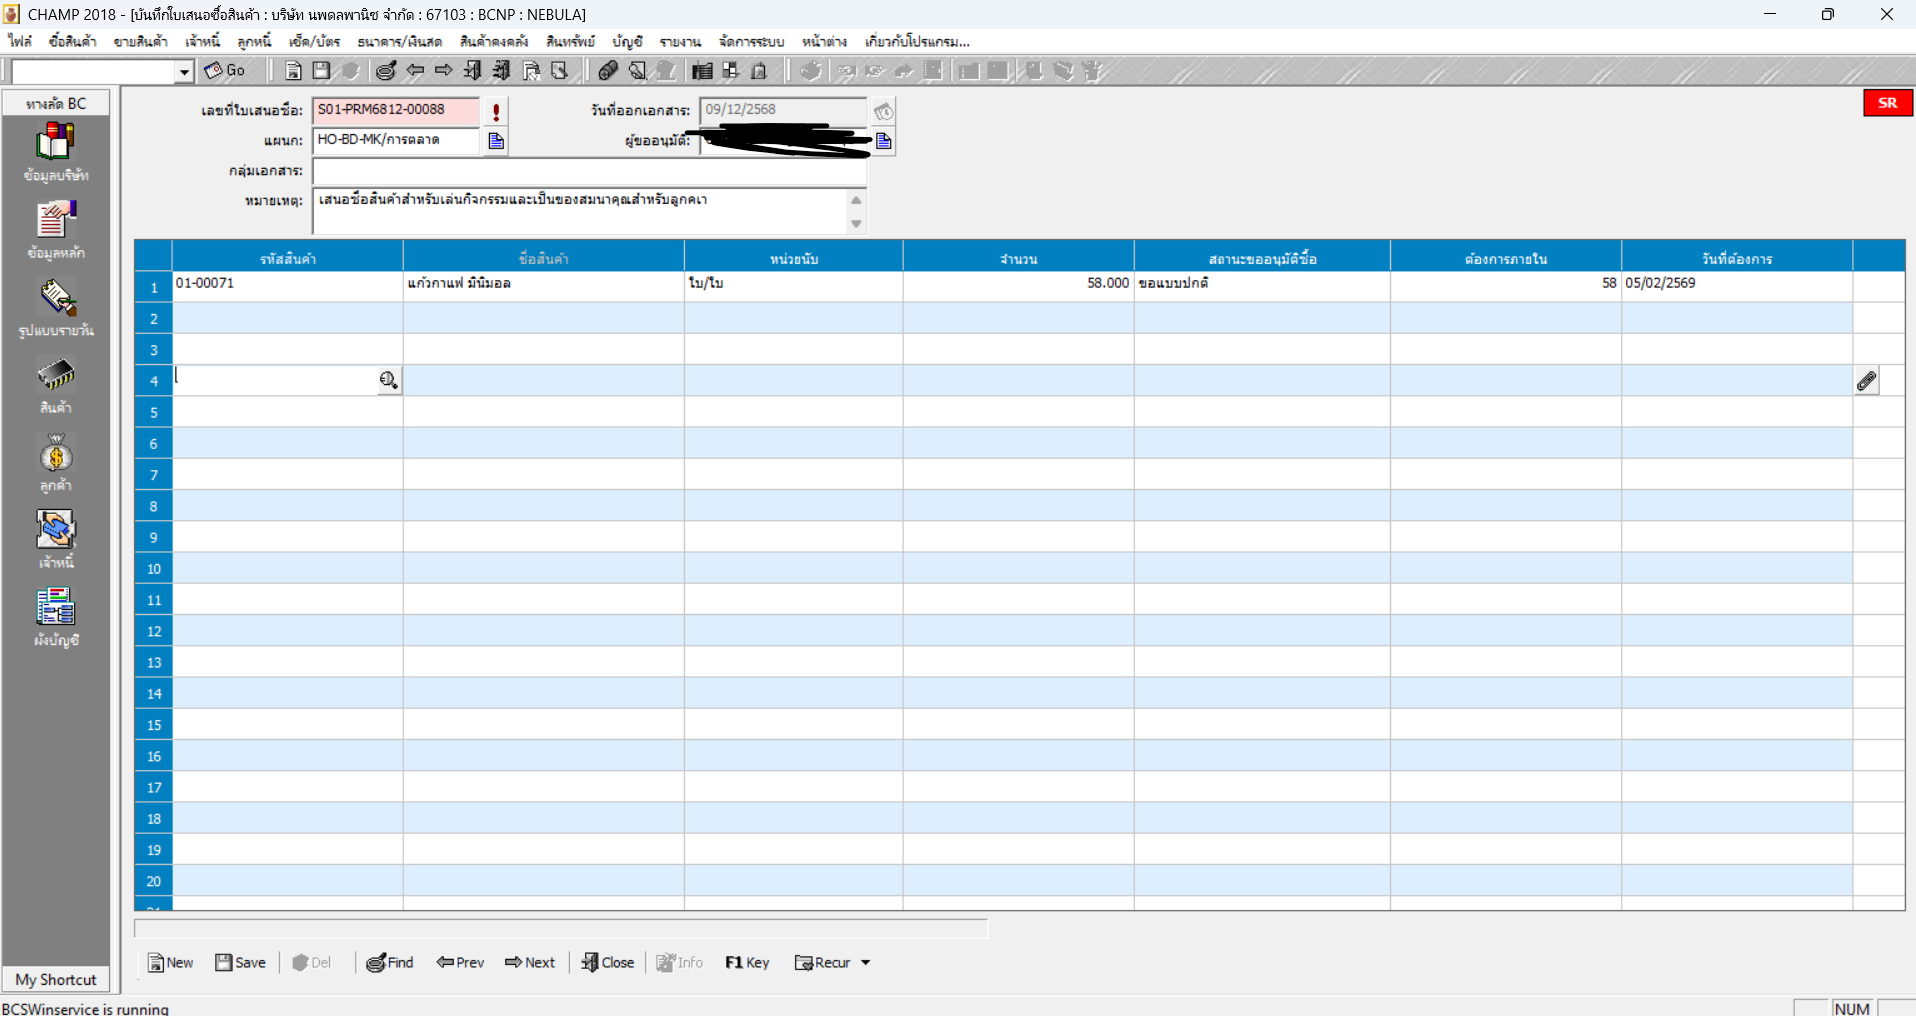The height and width of the screenshot is (1016, 1916).
Task: Open the ลูกค้า money bag icon
Action: click(56, 455)
